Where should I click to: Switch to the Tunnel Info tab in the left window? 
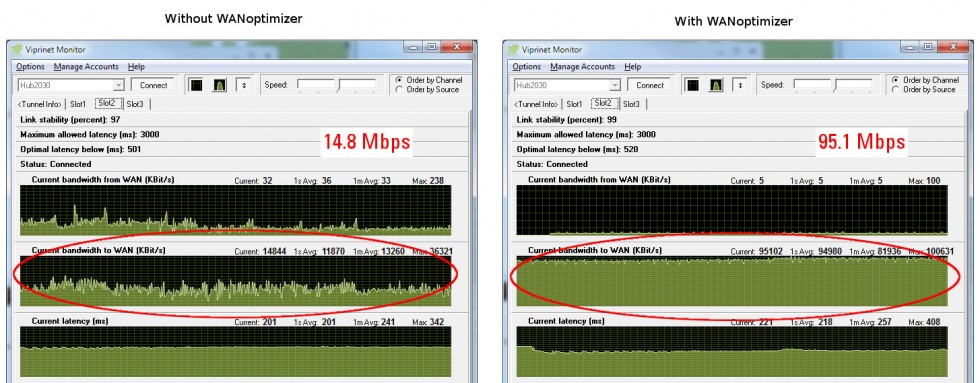40,104
